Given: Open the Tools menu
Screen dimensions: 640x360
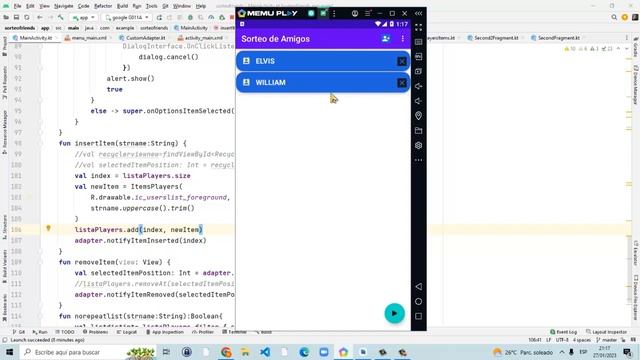Looking at the screenshot, I should pyautogui.click(x=151, y=6).
